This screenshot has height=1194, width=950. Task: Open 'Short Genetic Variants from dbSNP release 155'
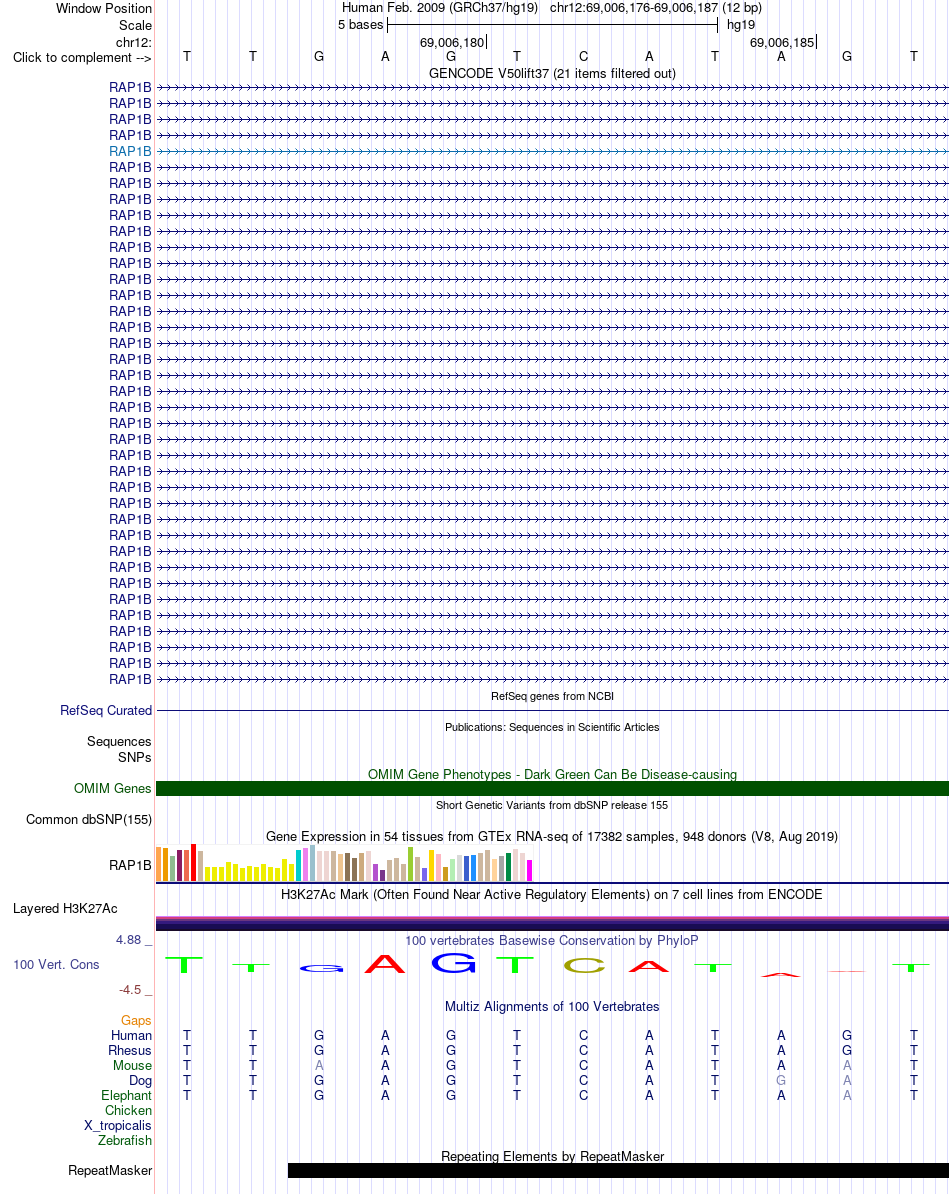click(552, 805)
